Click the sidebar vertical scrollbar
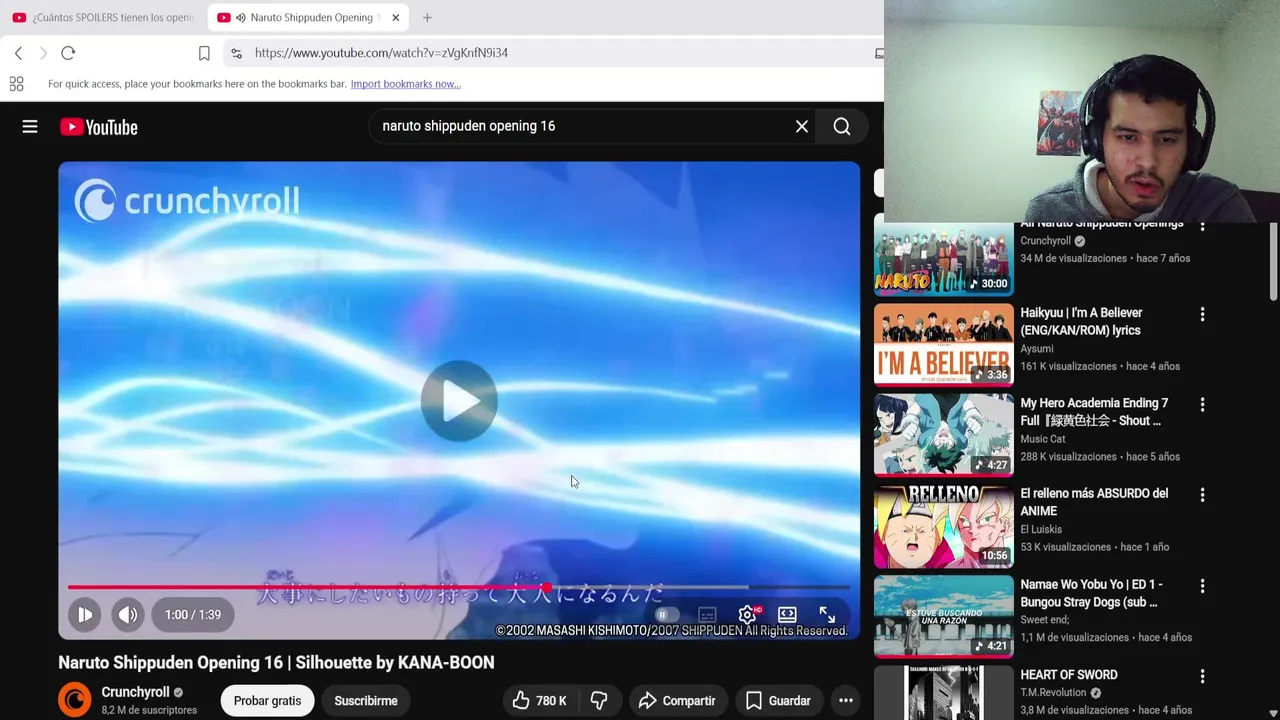The width and height of the screenshot is (1280, 720). [1273, 262]
